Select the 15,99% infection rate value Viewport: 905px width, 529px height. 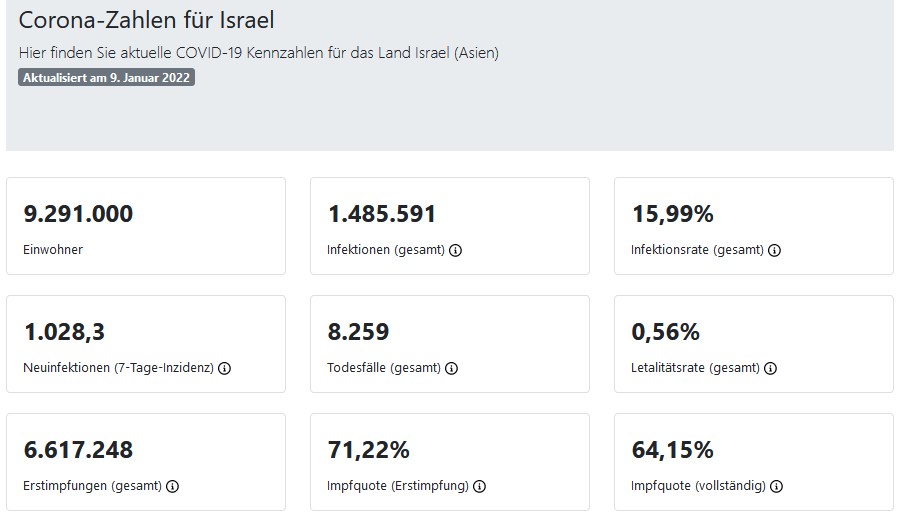click(673, 214)
